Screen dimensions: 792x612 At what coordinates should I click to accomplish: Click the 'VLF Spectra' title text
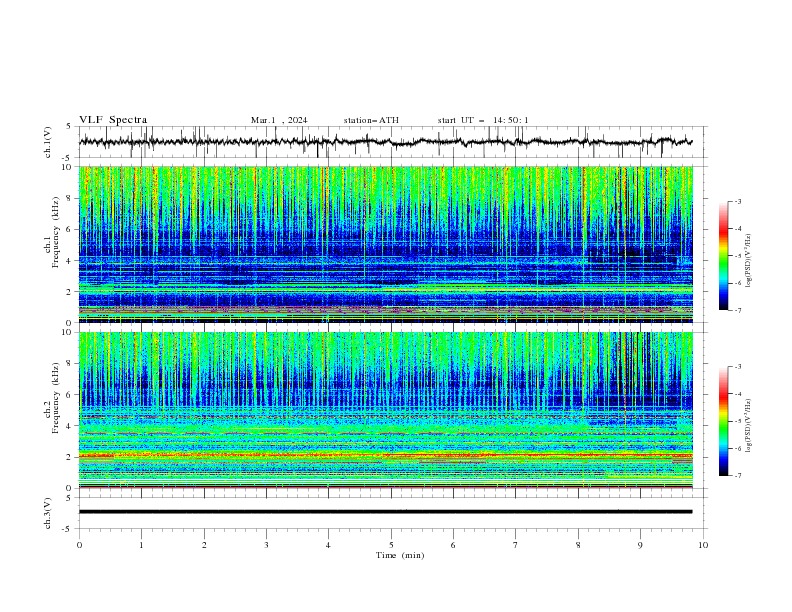coord(113,120)
